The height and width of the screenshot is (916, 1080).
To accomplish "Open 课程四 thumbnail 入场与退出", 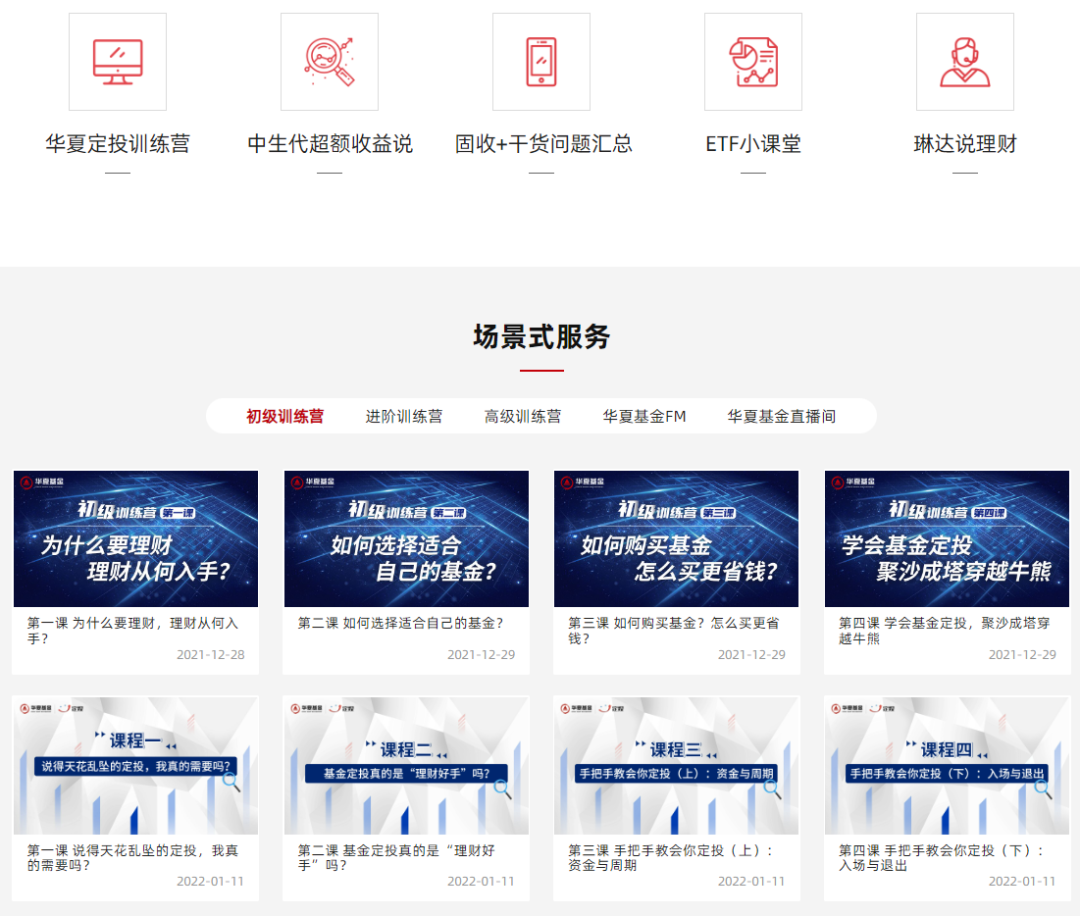I will pyautogui.click(x=947, y=765).
